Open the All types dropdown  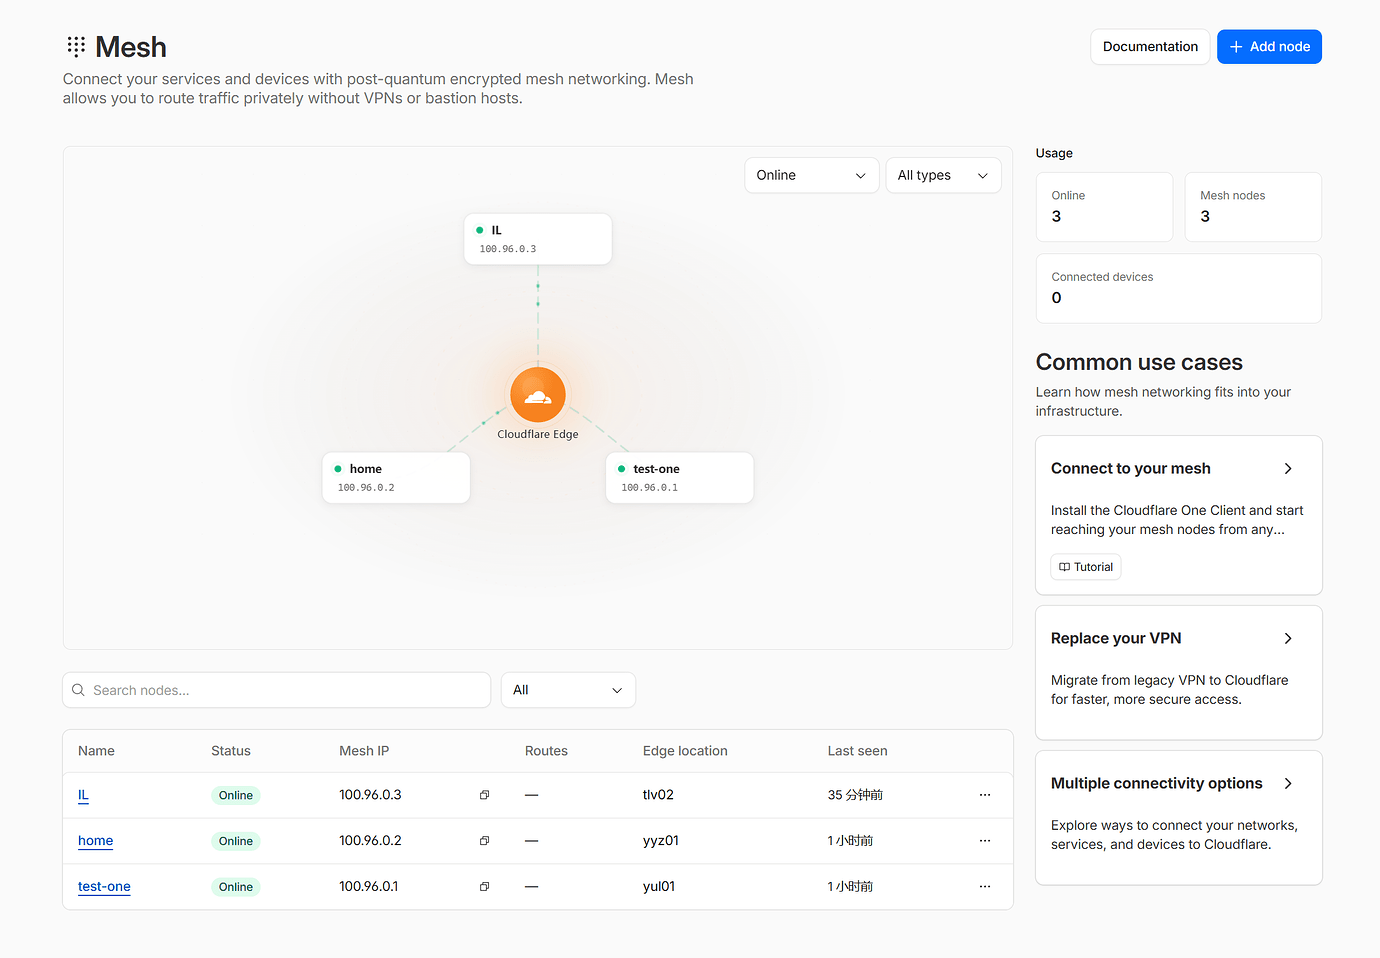click(943, 175)
